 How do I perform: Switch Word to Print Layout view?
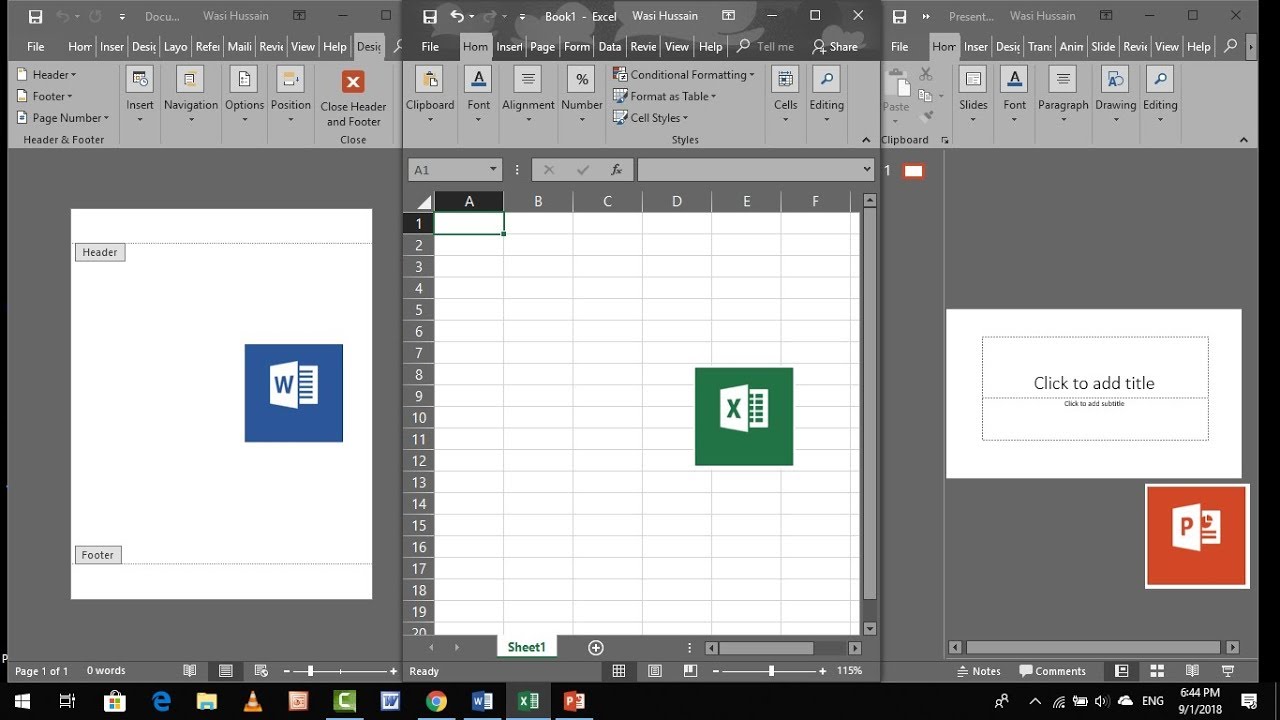(x=226, y=671)
